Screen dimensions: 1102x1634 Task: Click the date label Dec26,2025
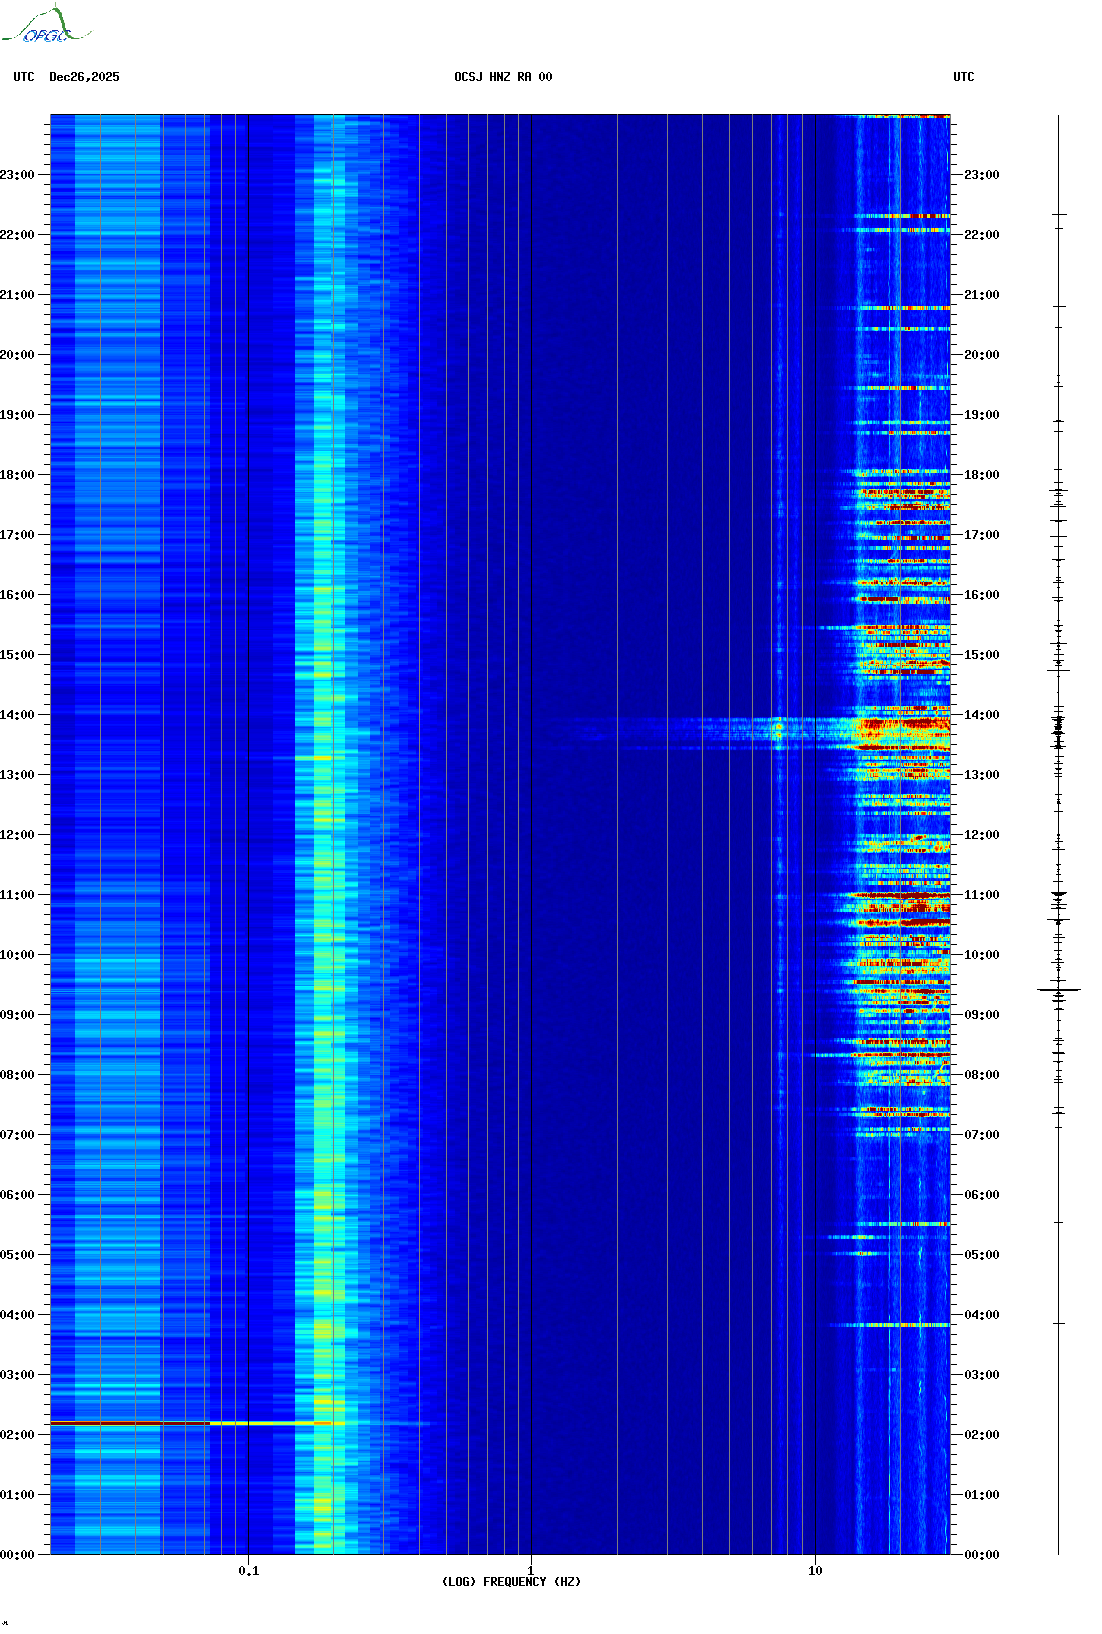coord(84,77)
